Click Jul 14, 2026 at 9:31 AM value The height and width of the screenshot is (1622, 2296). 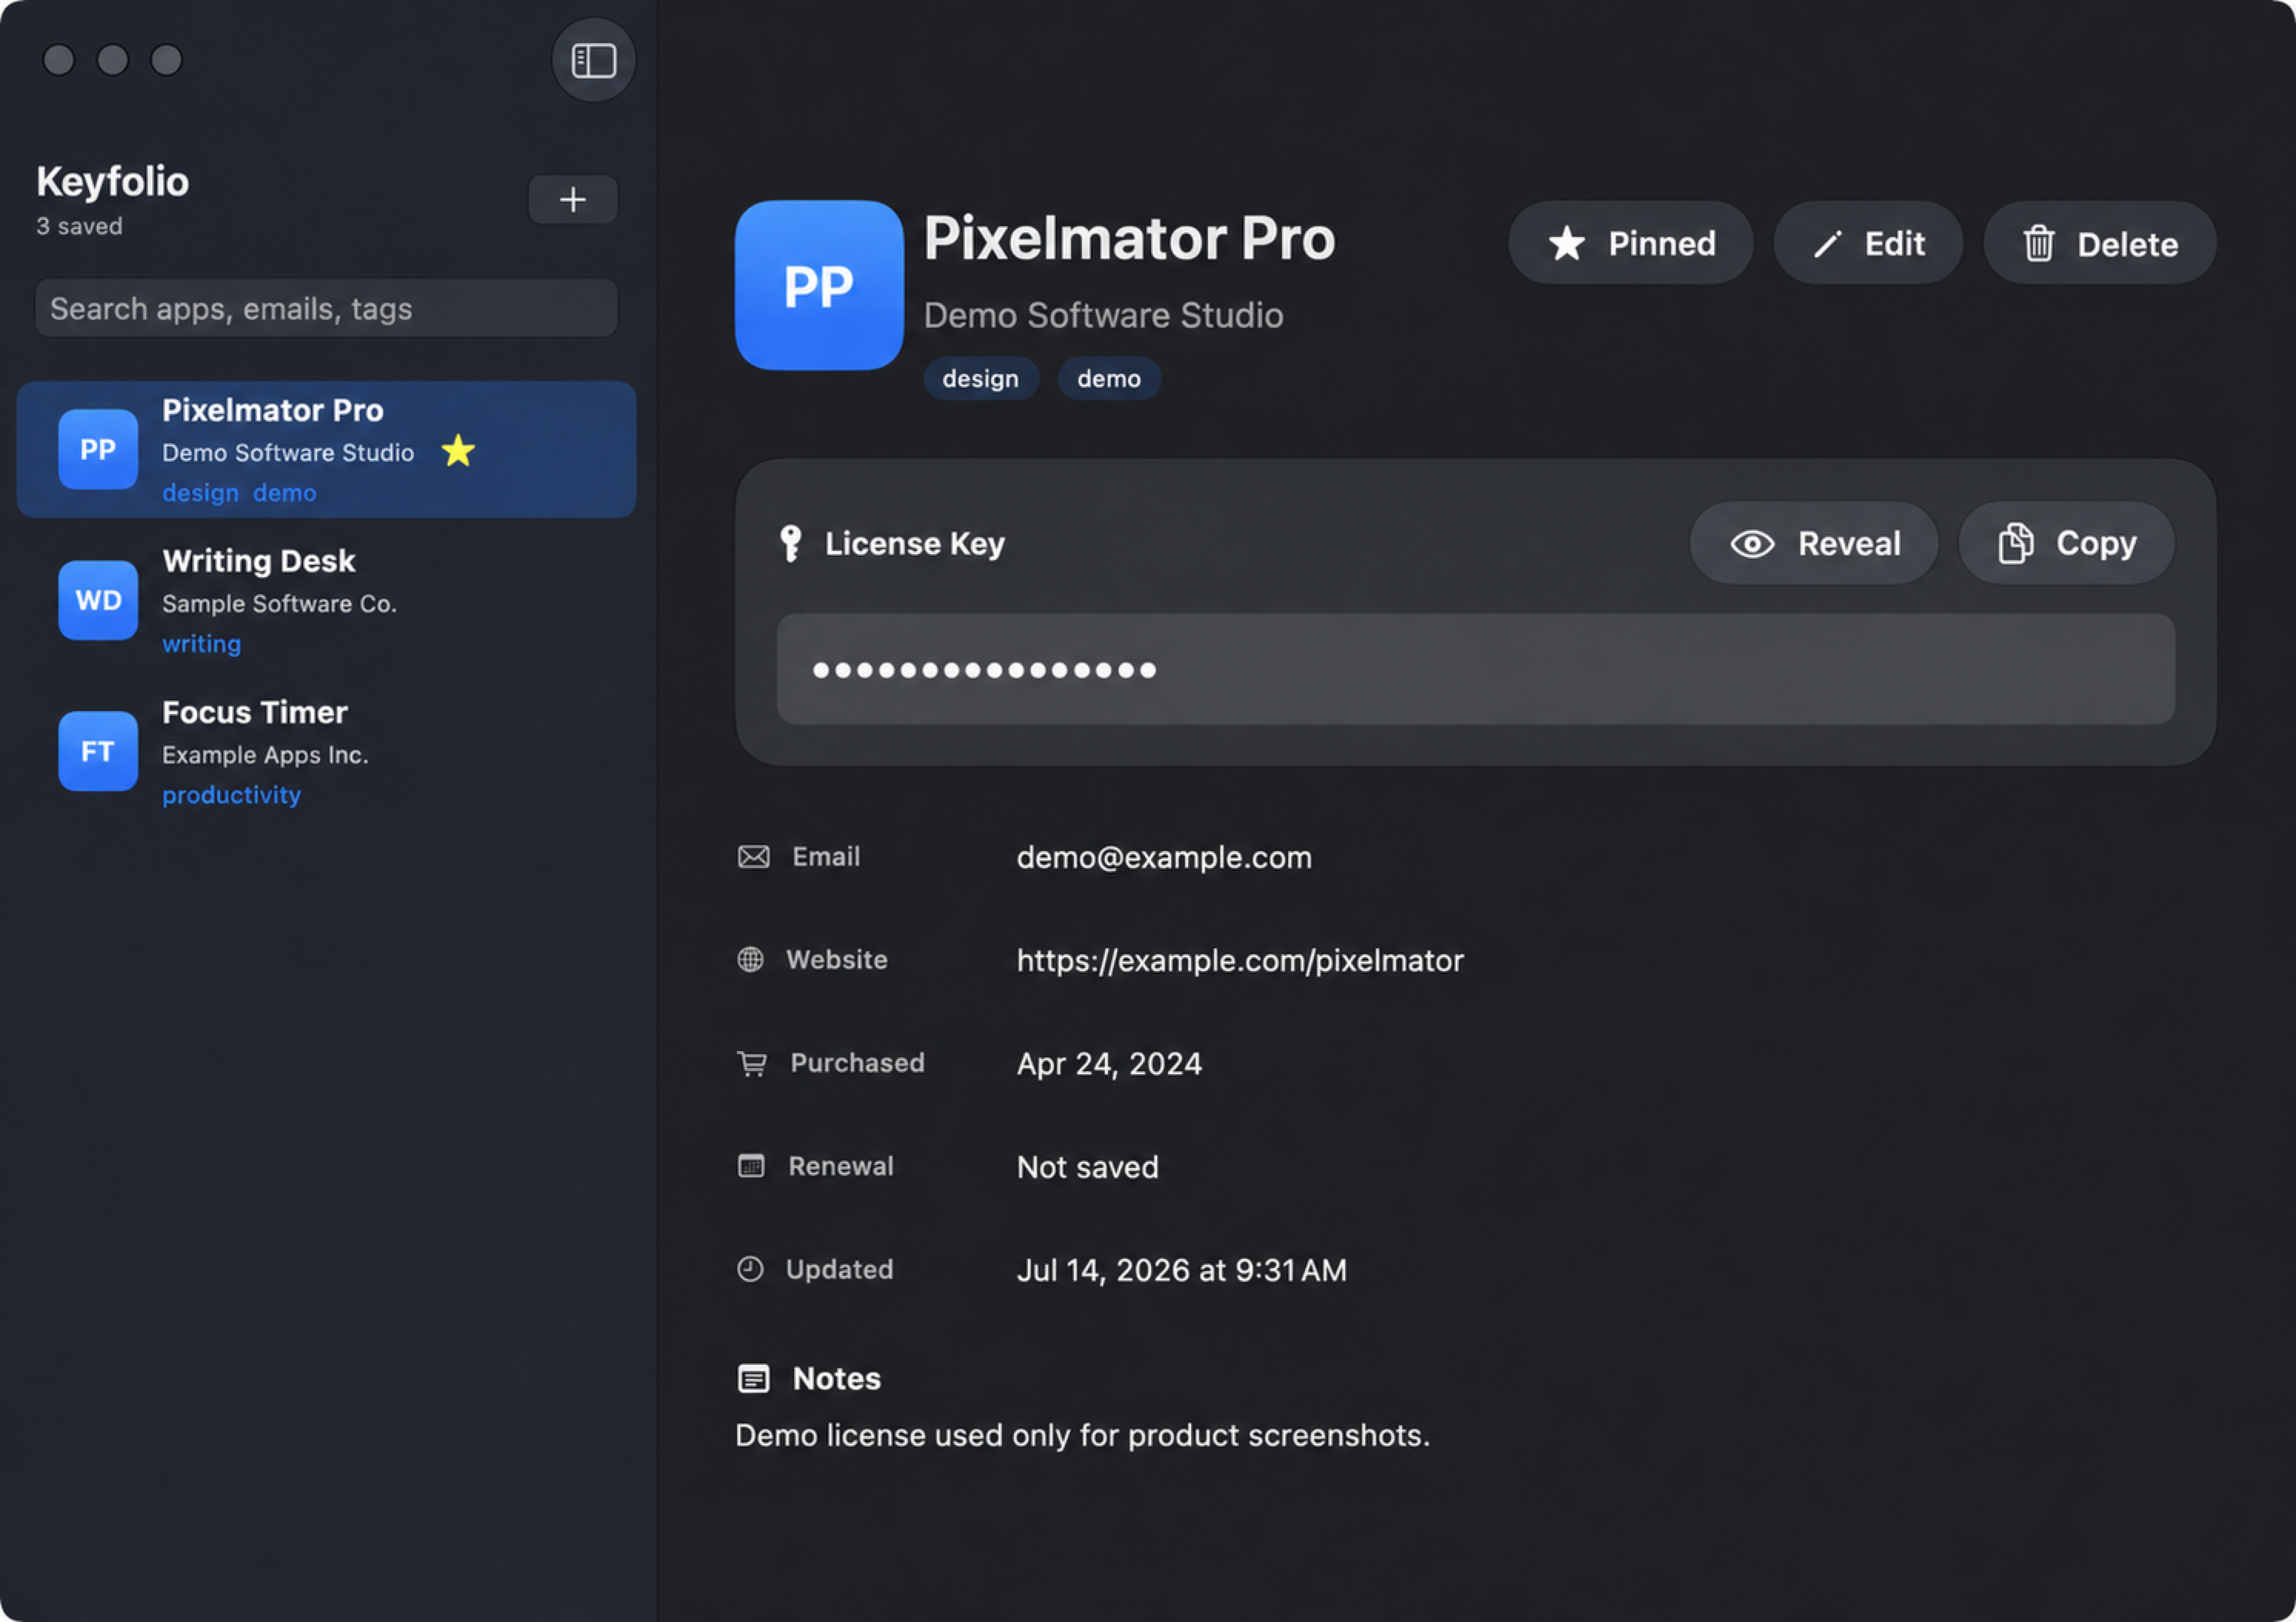tap(1181, 1270)
